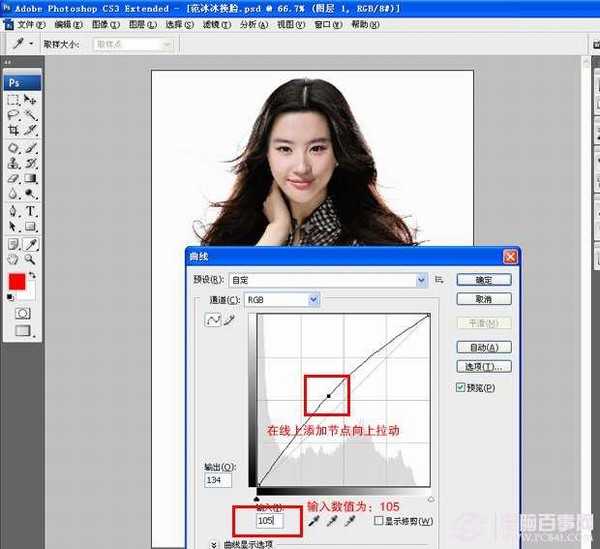600x549 pixels.
Task: Enable the 显示修剪(W) show clipping checkbox
Action: point(377,521)
